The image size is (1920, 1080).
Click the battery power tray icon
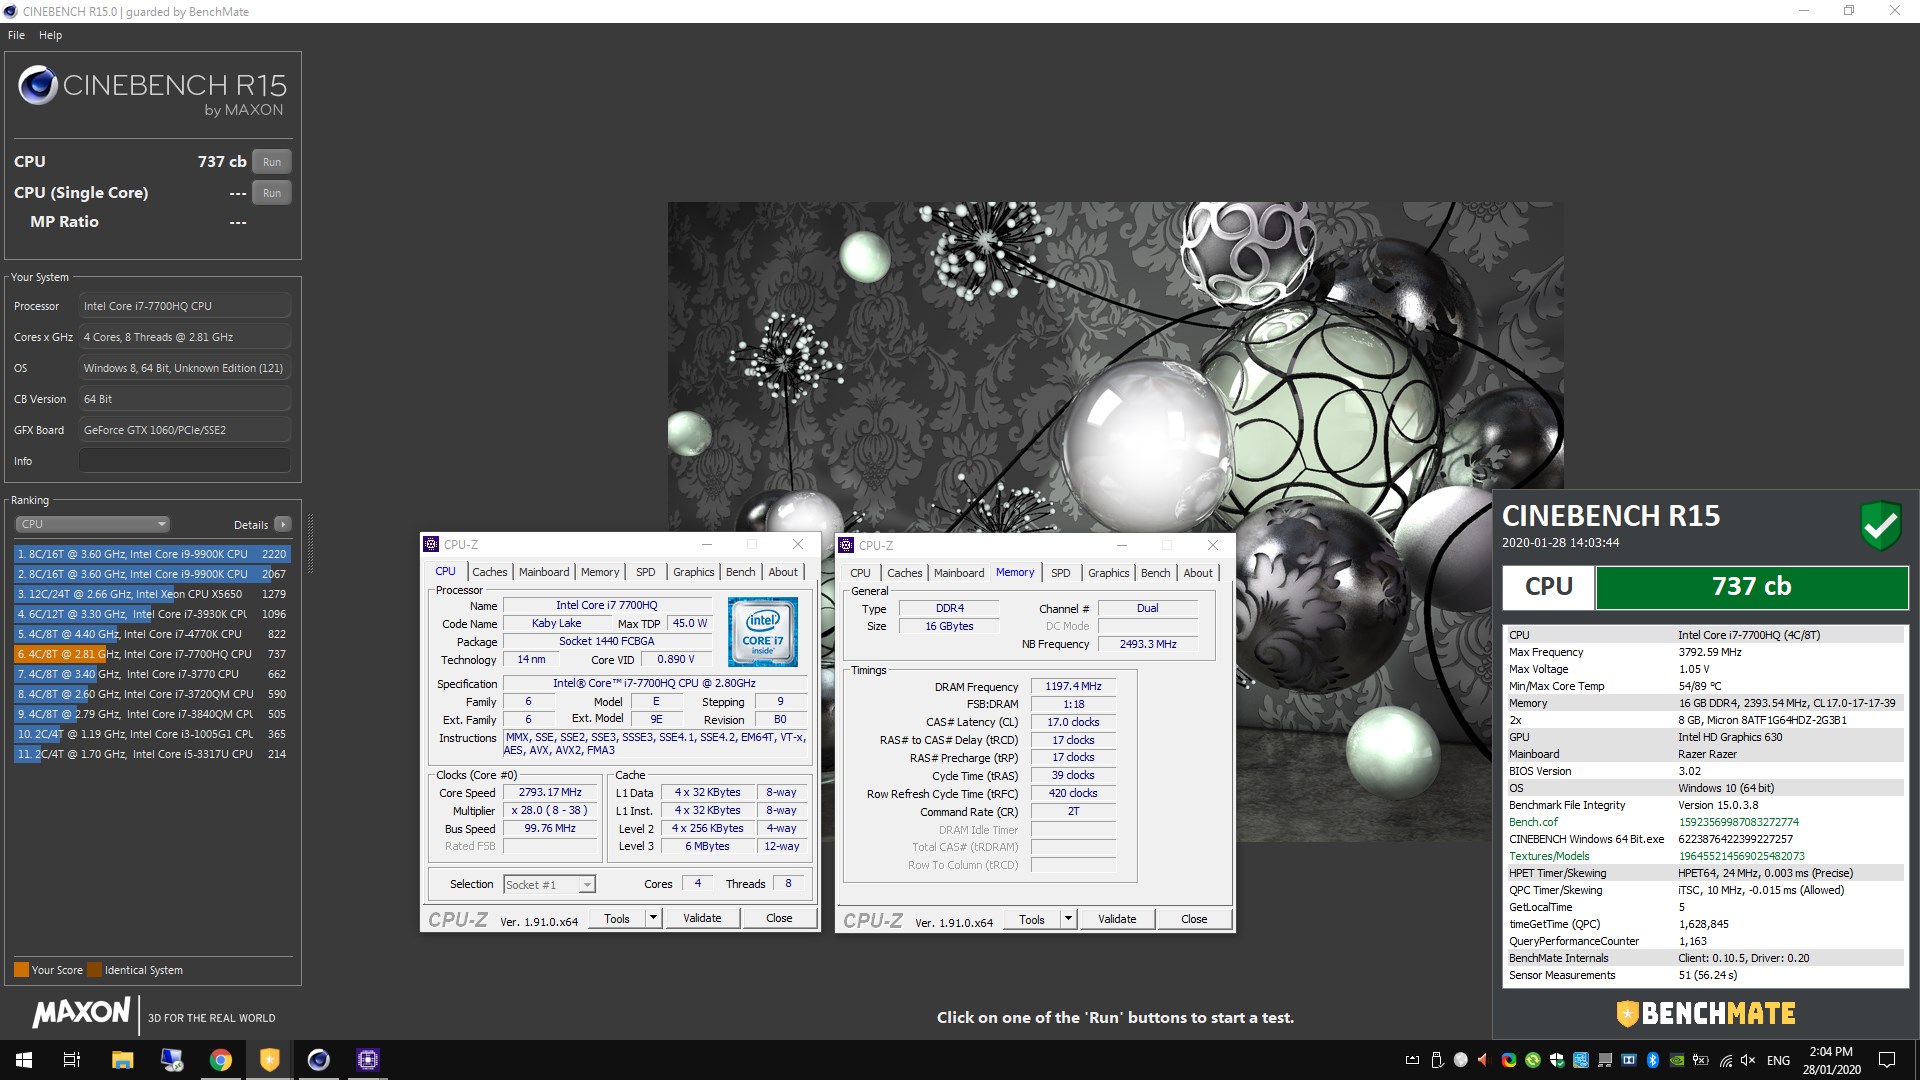1701,1060
